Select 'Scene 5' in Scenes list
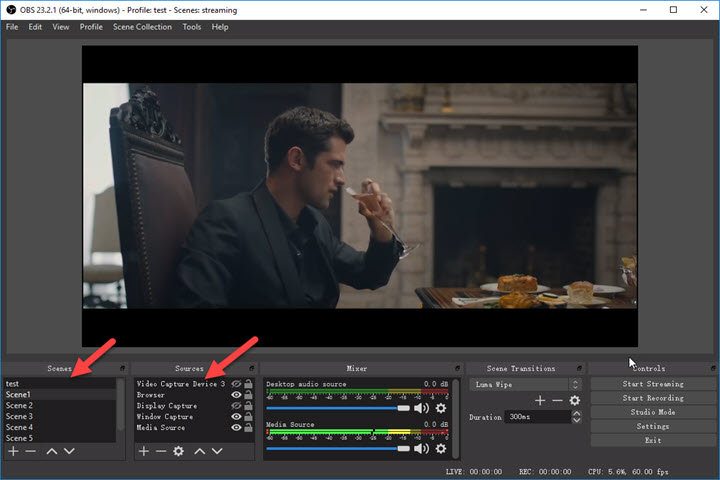This screenshot has height=480, width=720. pos(60,438)
